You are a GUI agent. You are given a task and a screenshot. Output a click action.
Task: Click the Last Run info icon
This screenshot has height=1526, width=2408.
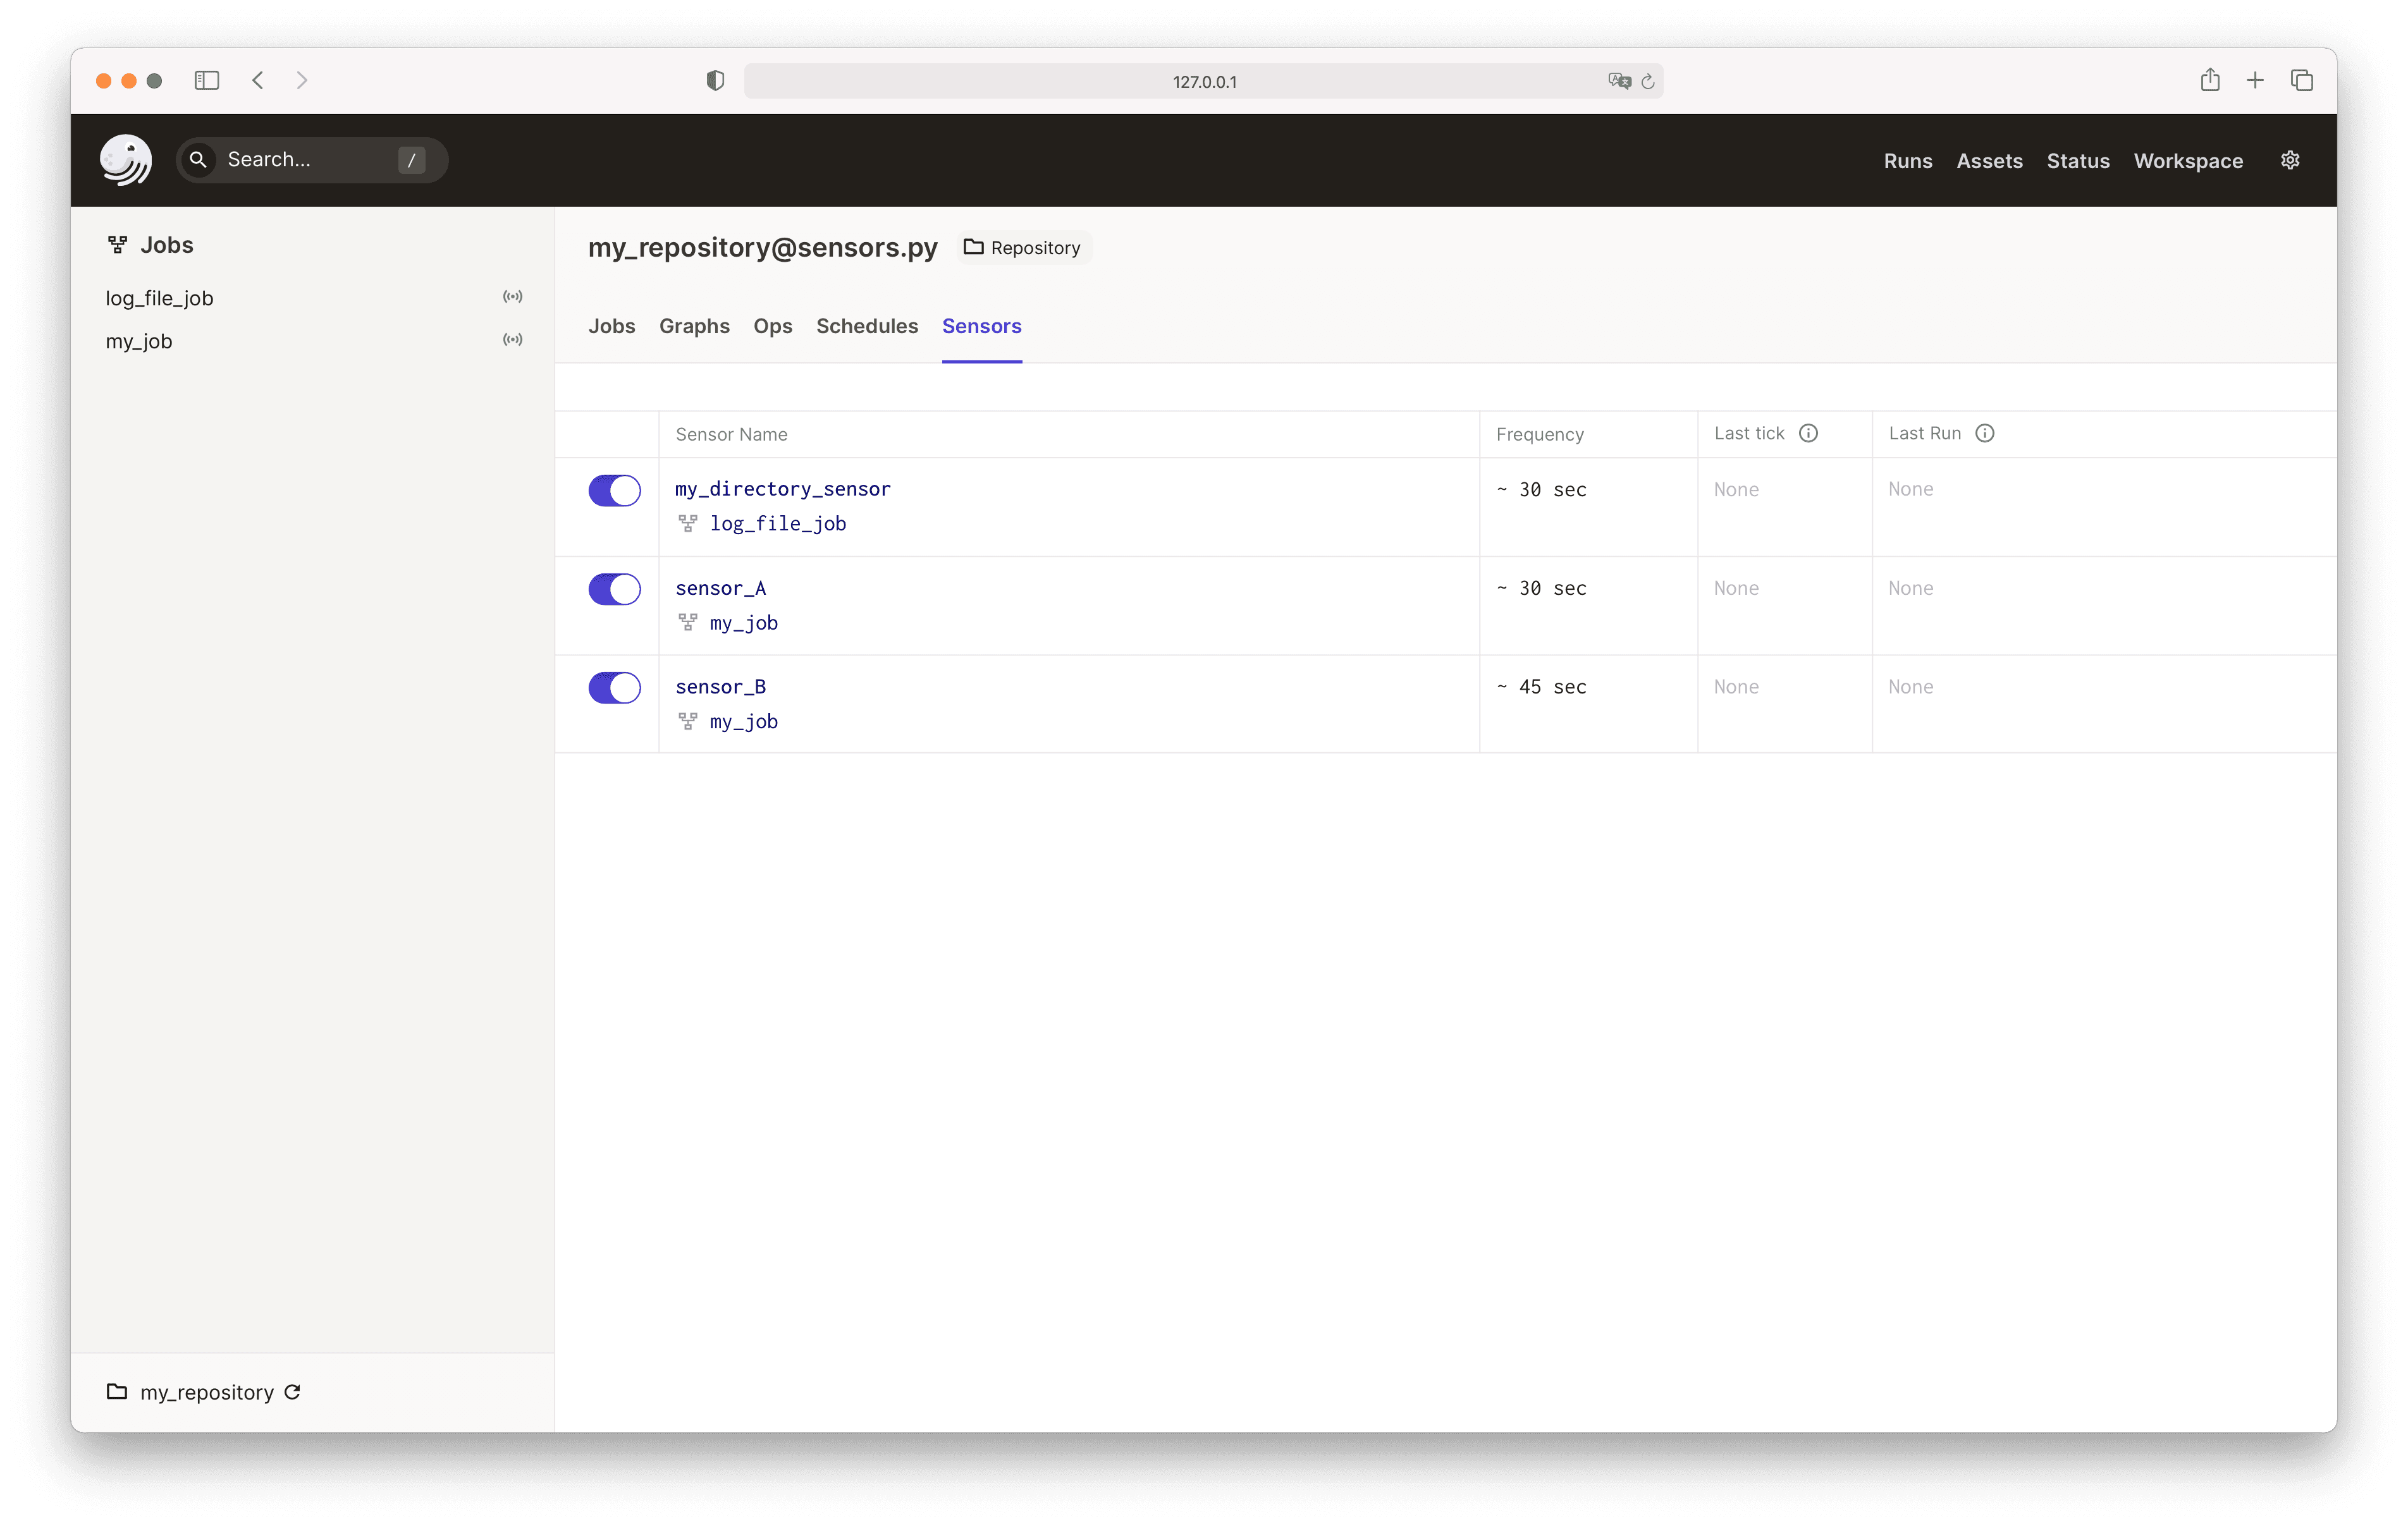(x=1985, y=433)
